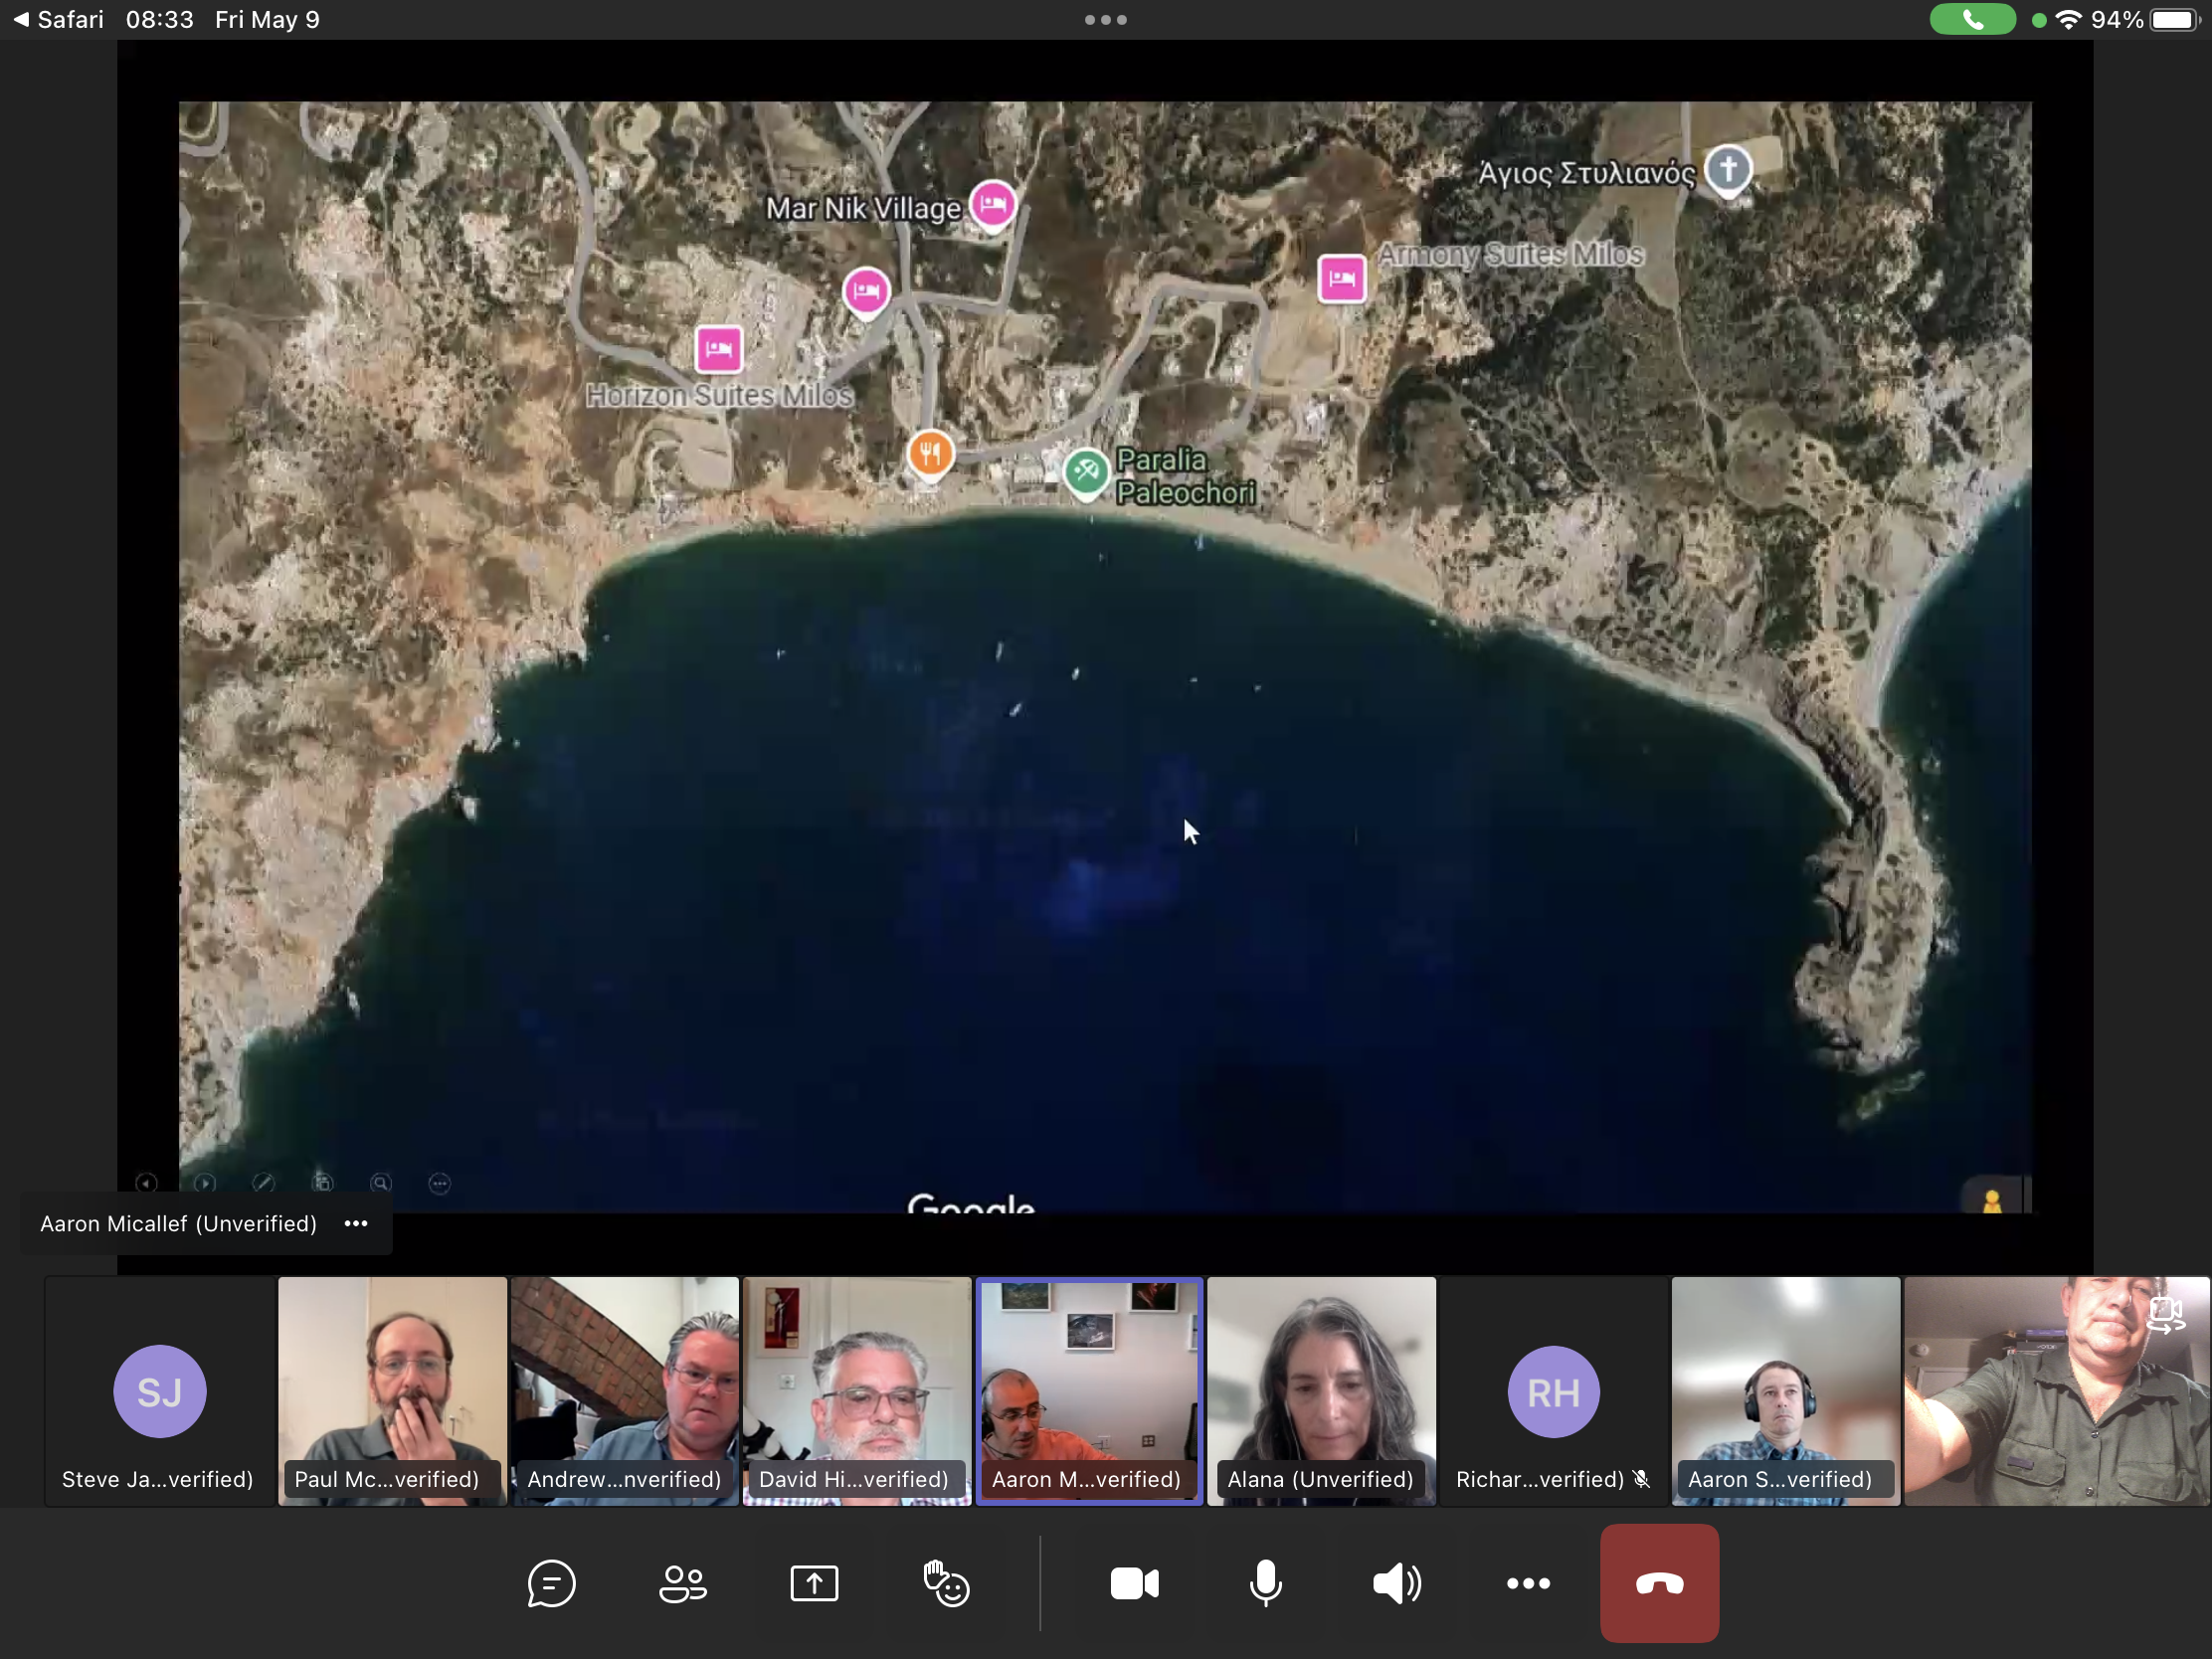
Task: Open reactions and raise hand
Action: tap(946, 1583)
